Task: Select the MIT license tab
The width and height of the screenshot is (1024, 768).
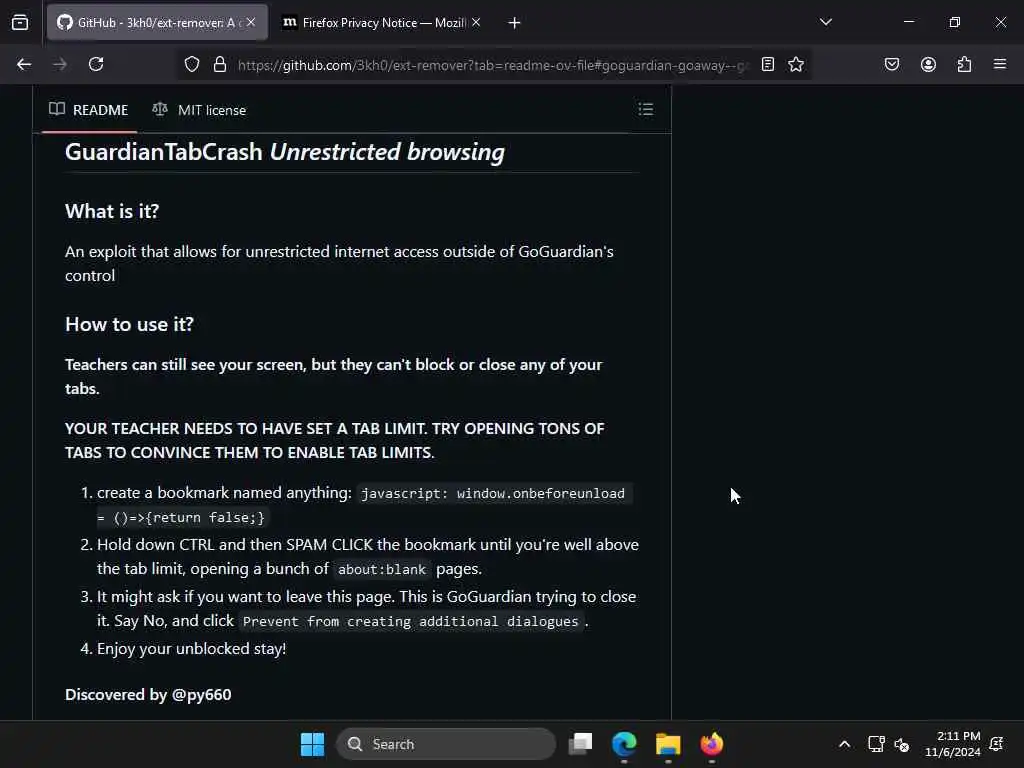Action: 199,110
